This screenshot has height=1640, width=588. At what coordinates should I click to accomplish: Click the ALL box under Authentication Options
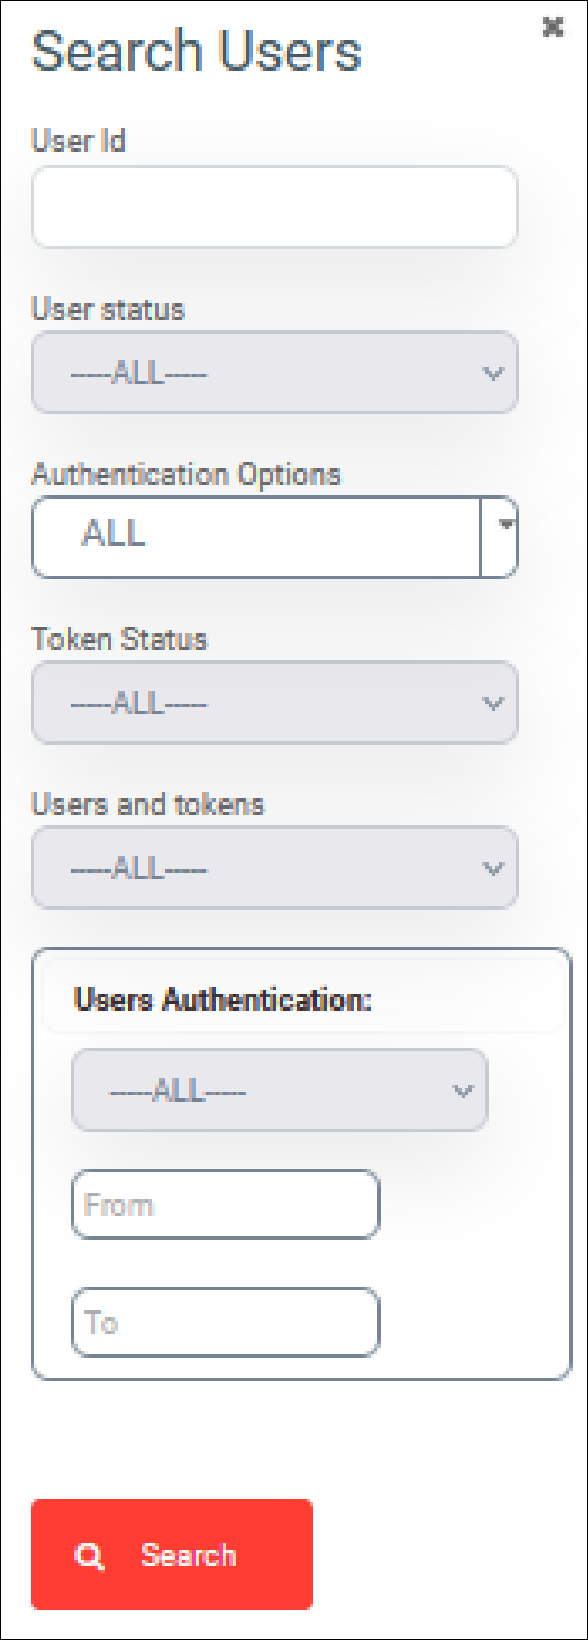coord(257,537)
